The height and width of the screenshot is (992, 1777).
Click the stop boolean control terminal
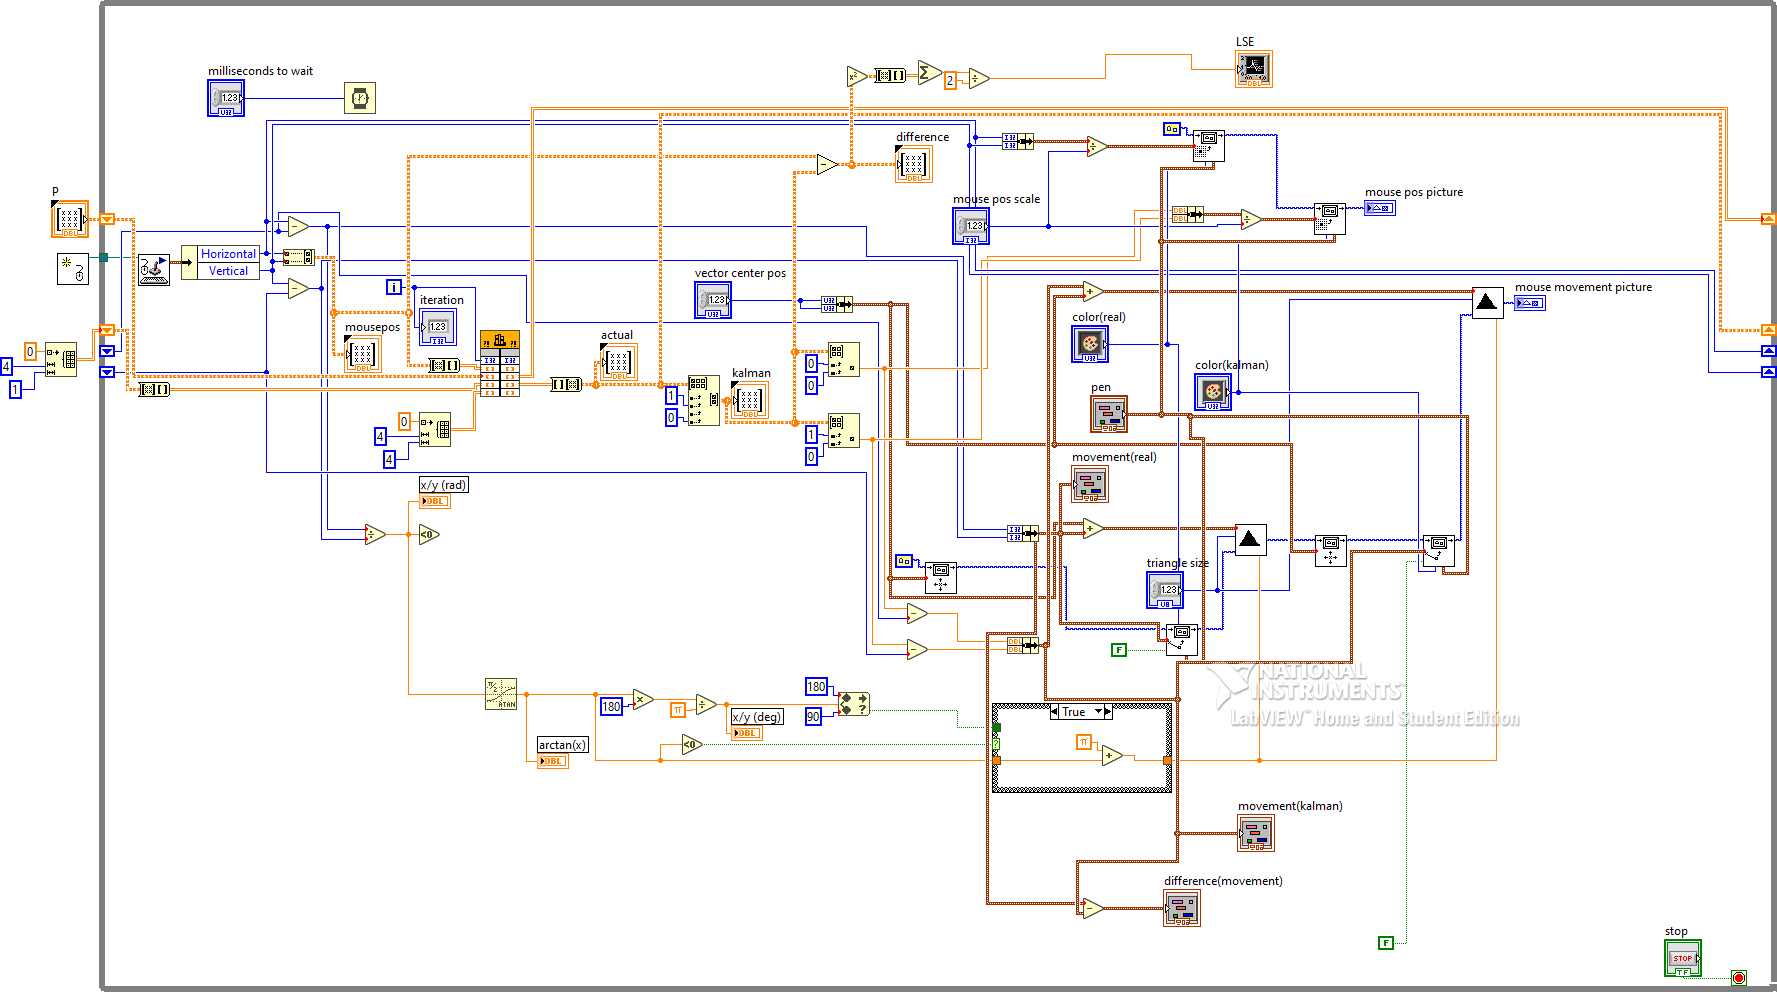pos(1682,958)
